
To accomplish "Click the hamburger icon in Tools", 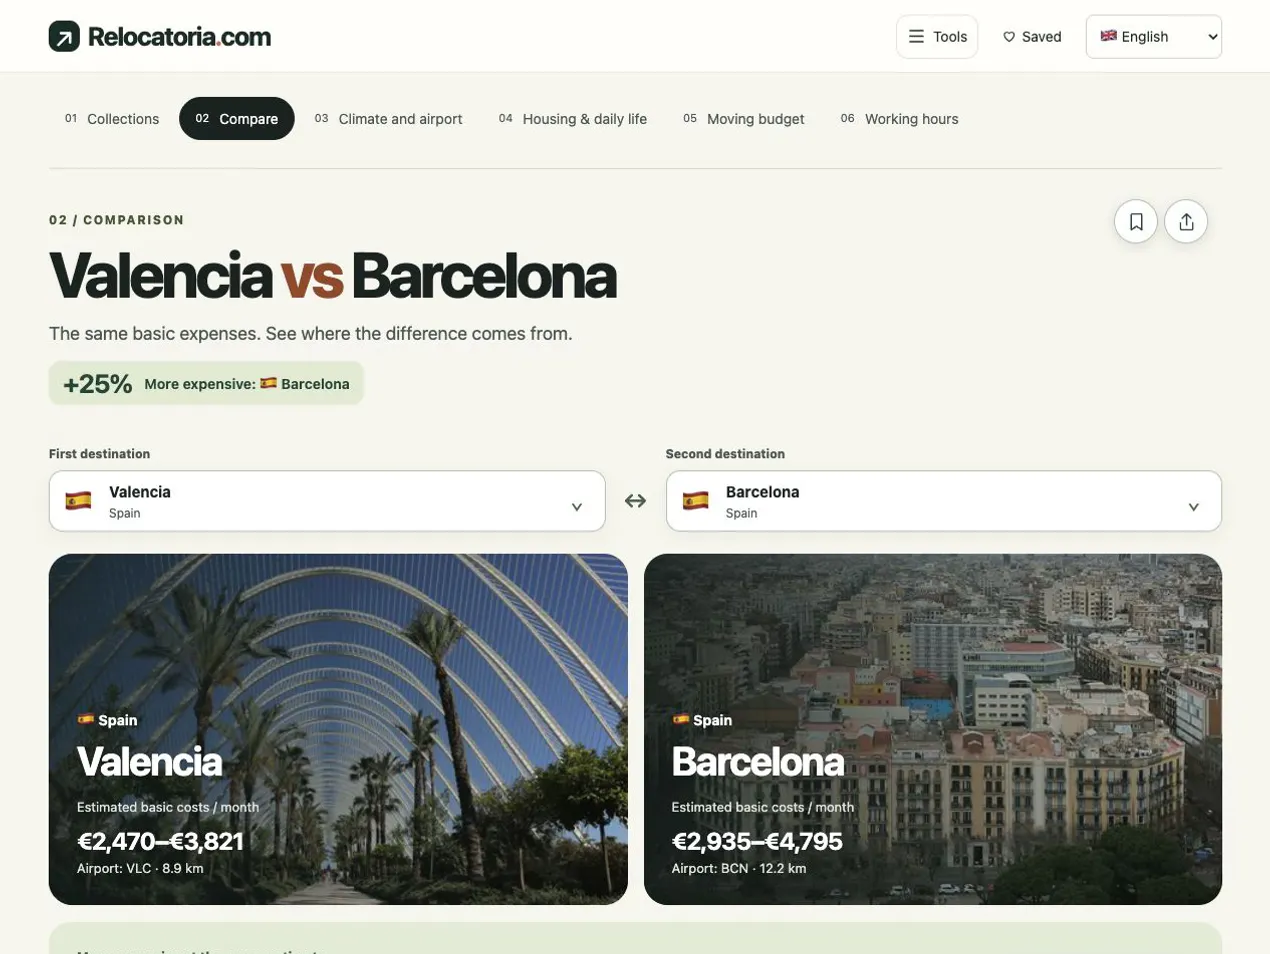I will click(916, 37).
